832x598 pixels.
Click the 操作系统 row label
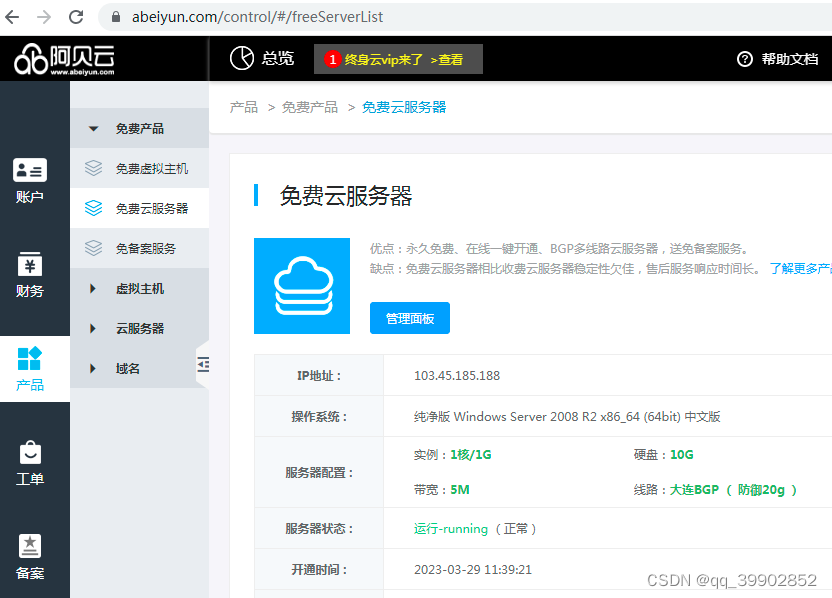pyautogui.click(x=319, y=417)
